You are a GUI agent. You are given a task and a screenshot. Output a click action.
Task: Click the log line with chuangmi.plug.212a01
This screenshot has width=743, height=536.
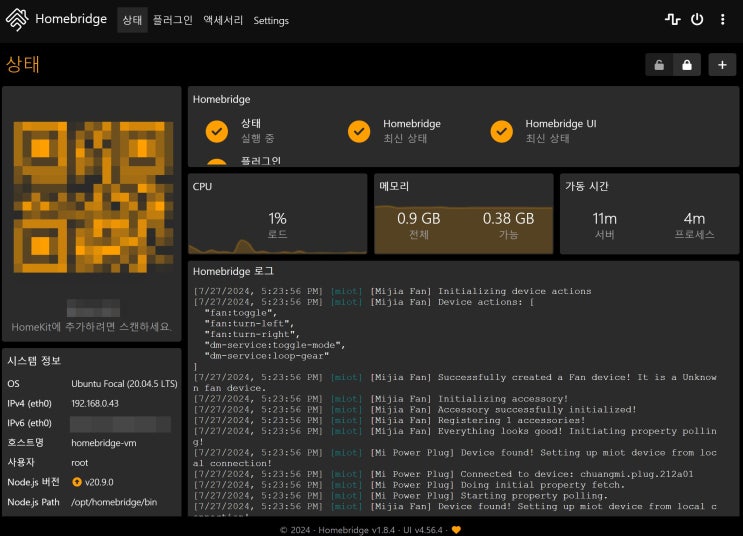click(x=443, y=474)
